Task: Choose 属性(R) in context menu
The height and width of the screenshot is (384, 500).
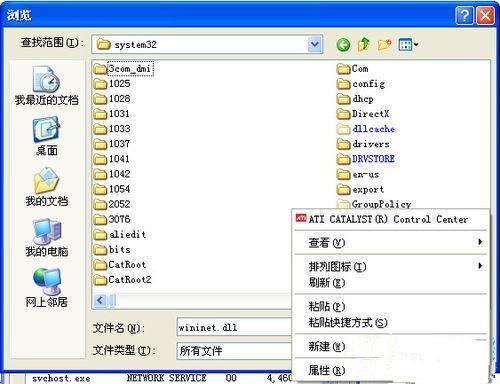Action: (x=390, y=370)
